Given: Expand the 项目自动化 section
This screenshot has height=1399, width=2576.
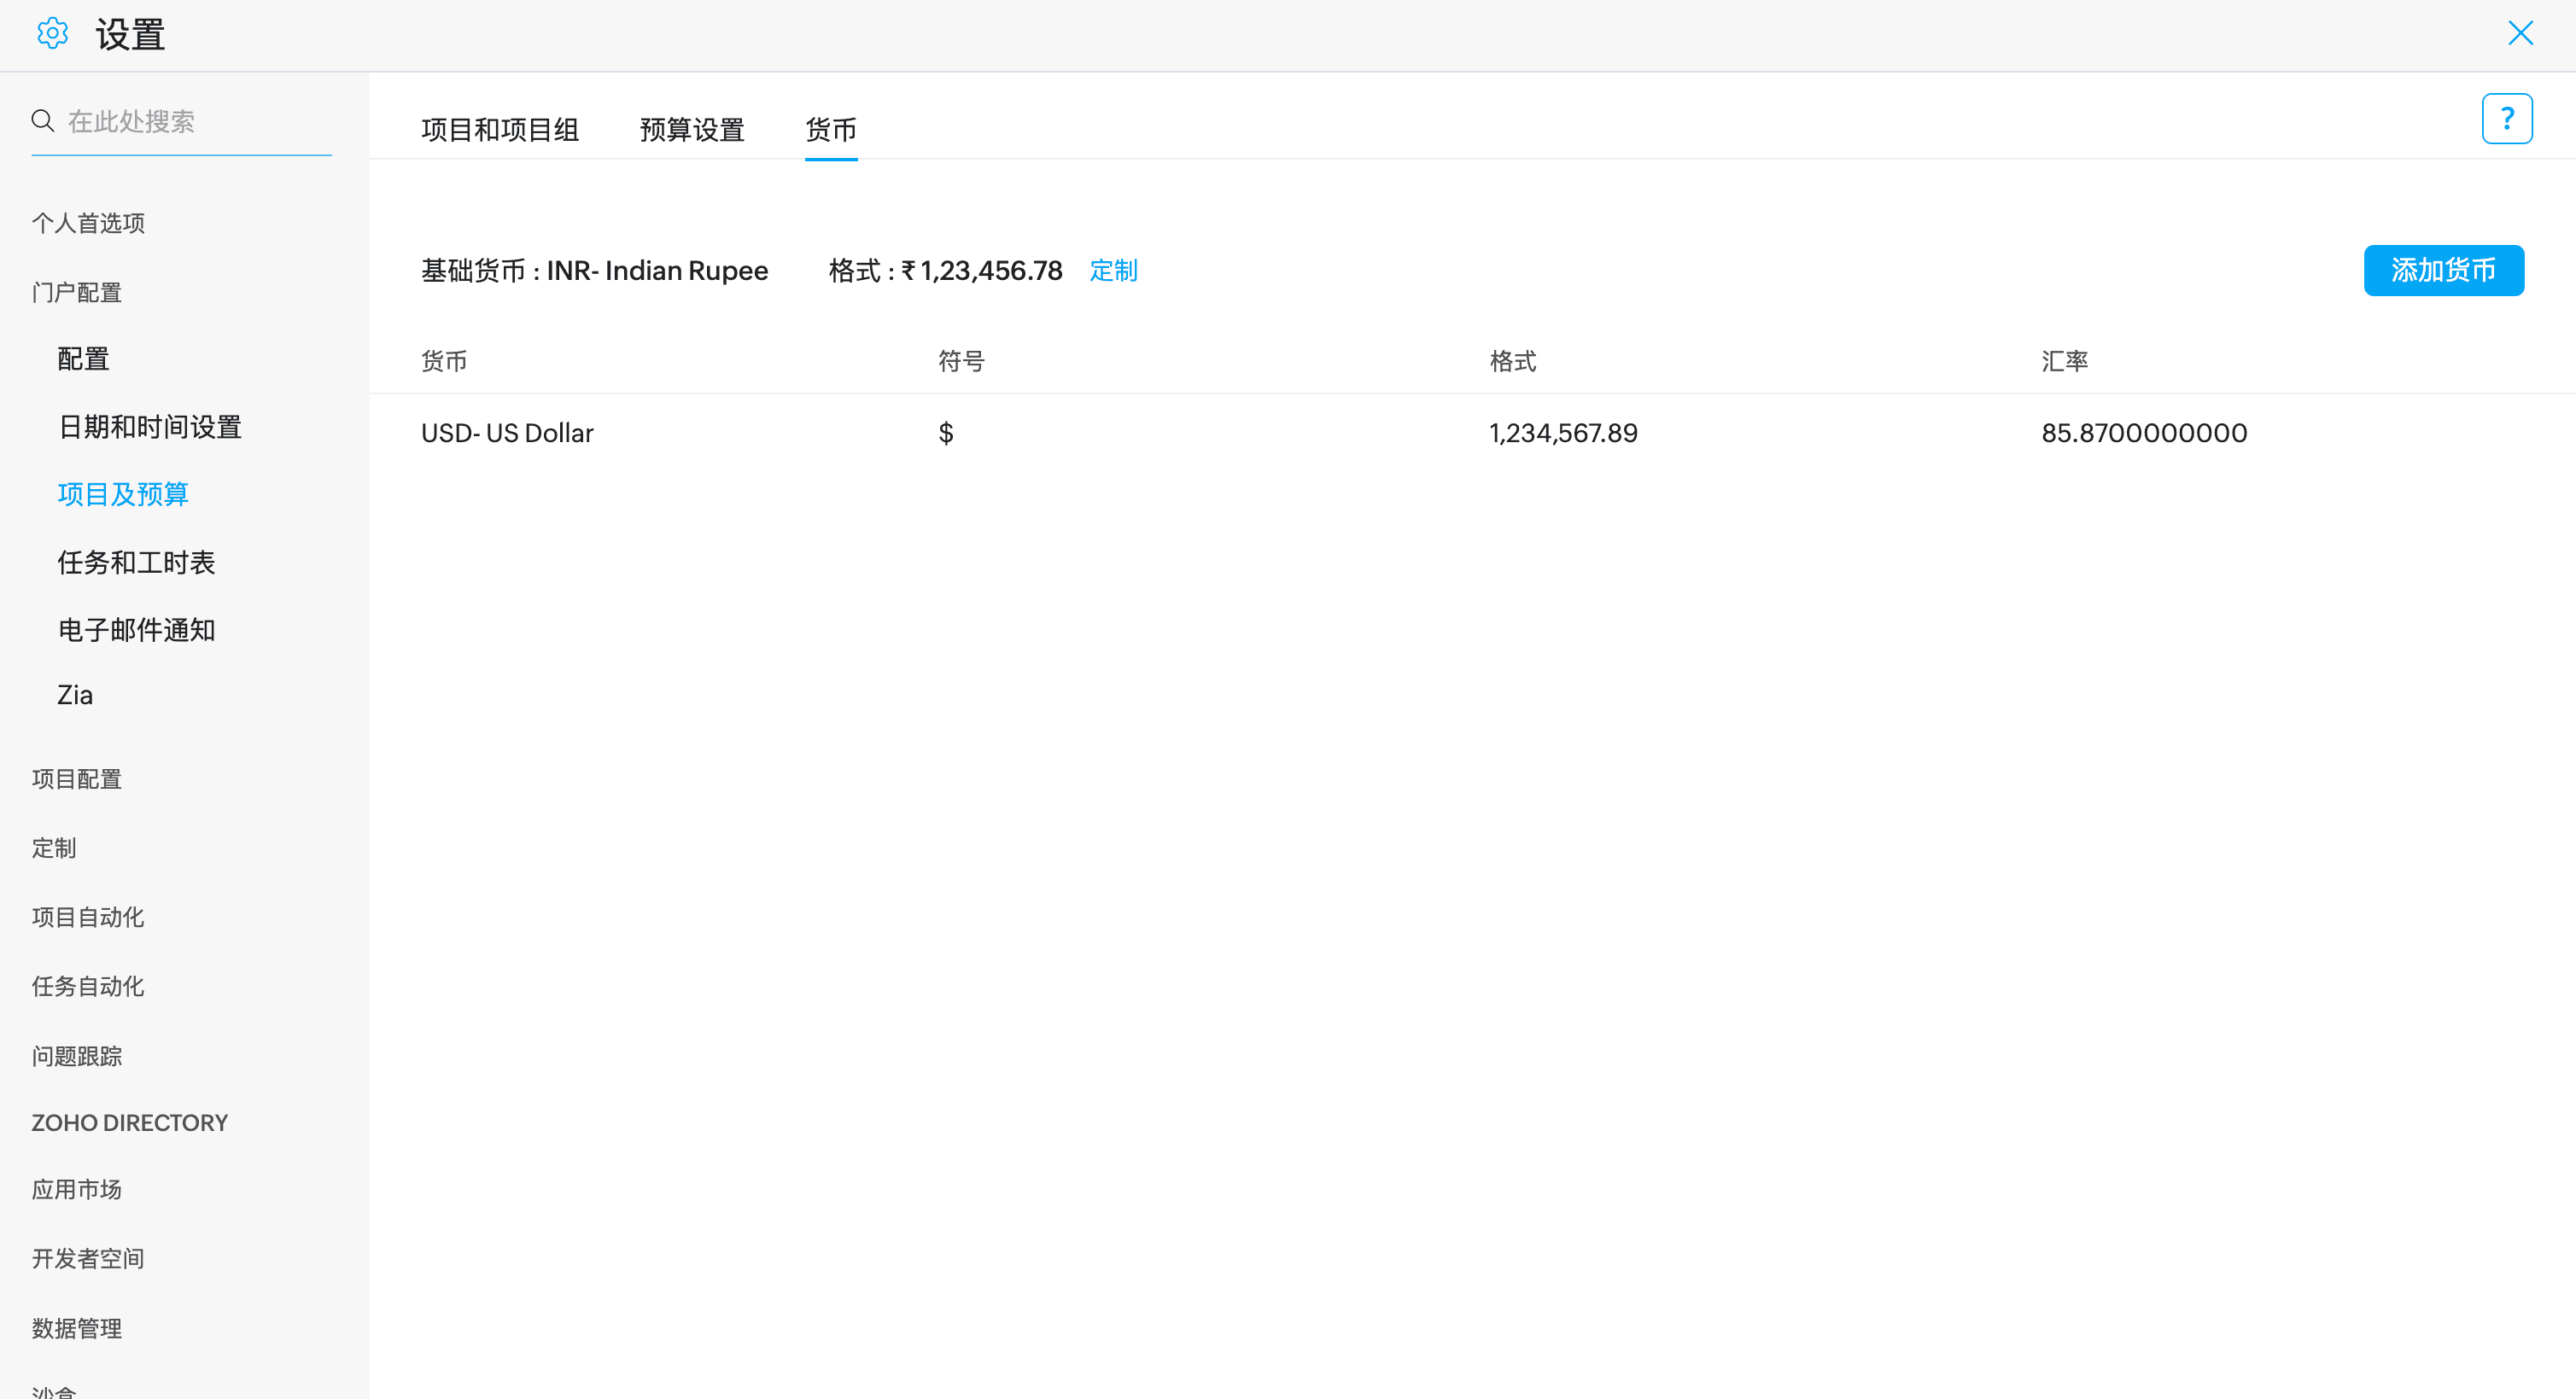Looking at the screenshot, I should [88, 917].
